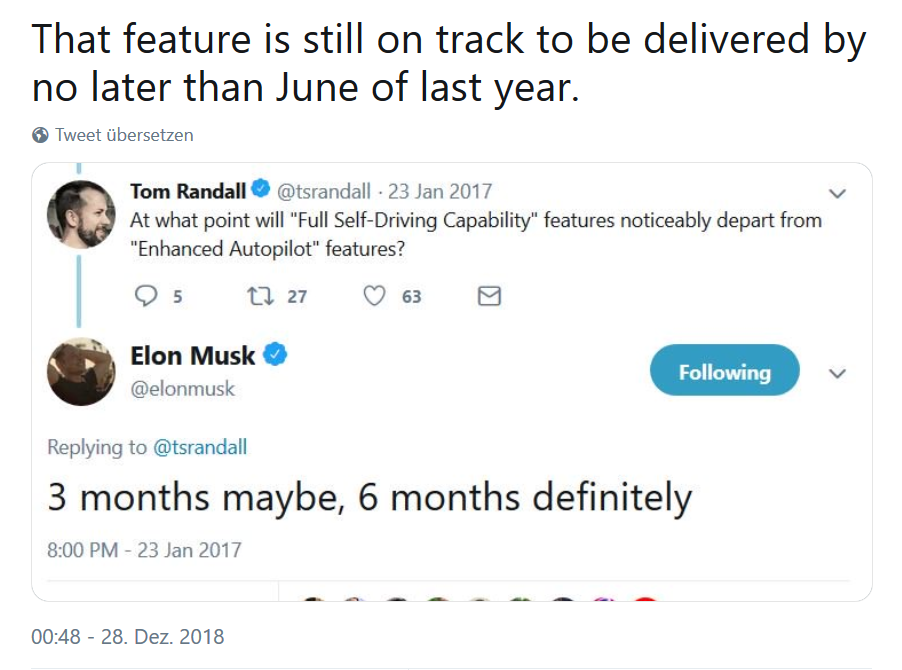
Task: Expand the chevron menu on Tom Randall's tweet
Action: pos(838,193)
